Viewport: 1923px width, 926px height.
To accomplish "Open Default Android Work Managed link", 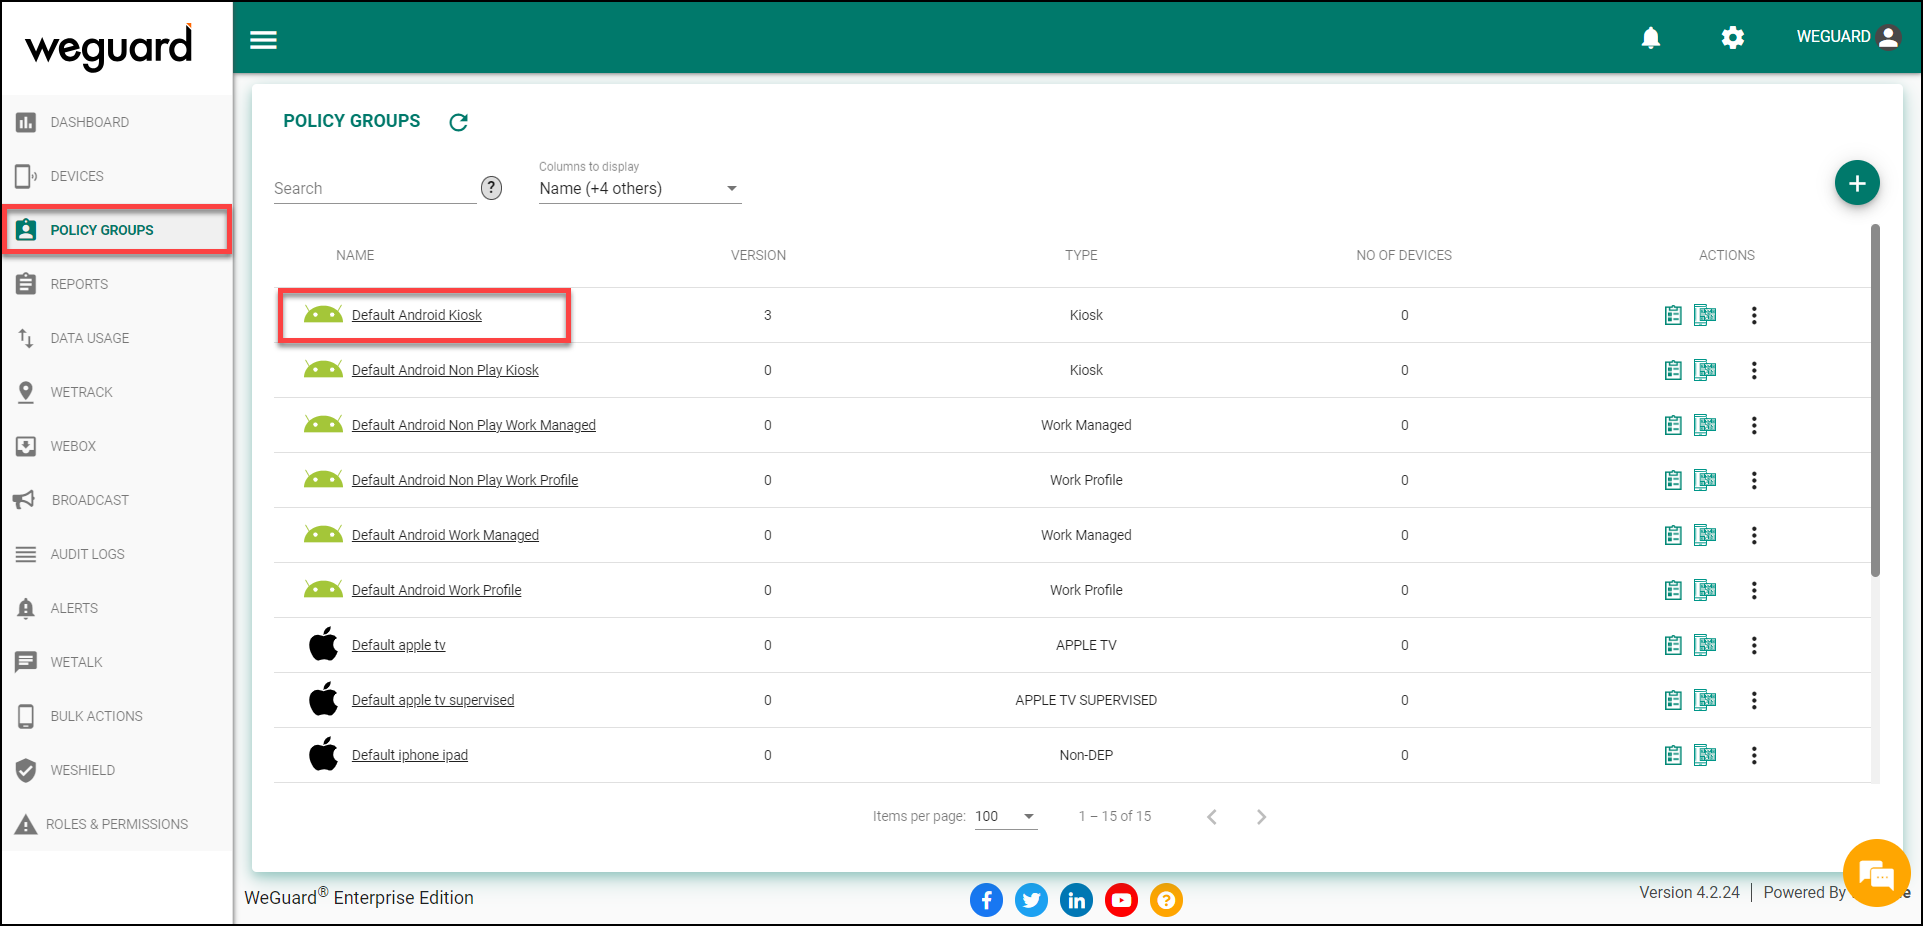I will [445, 535].
